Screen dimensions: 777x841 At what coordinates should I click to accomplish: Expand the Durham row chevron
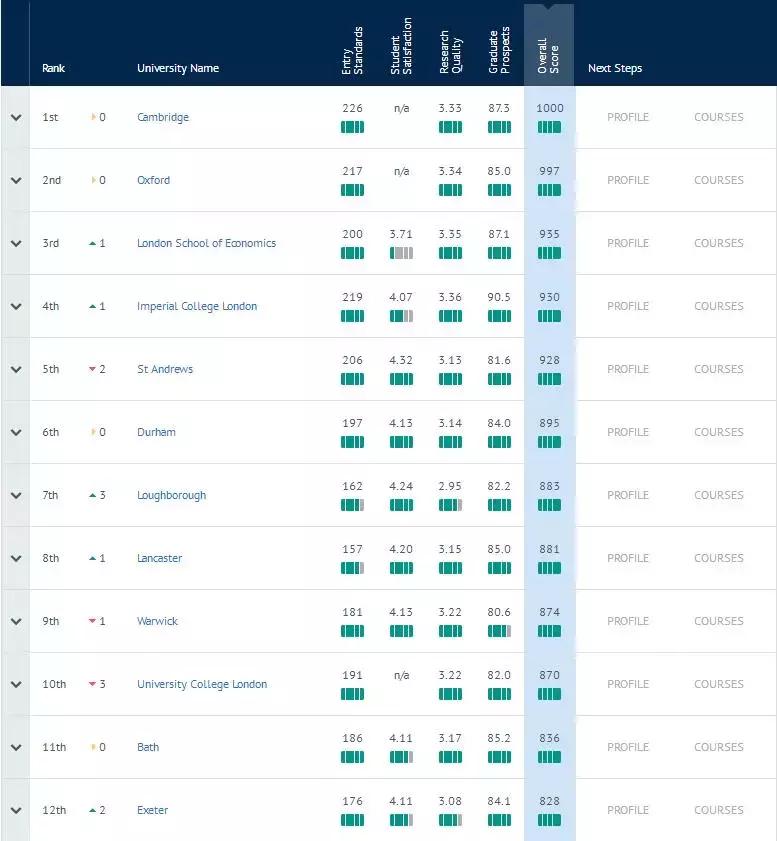click(x=16, y=432)
